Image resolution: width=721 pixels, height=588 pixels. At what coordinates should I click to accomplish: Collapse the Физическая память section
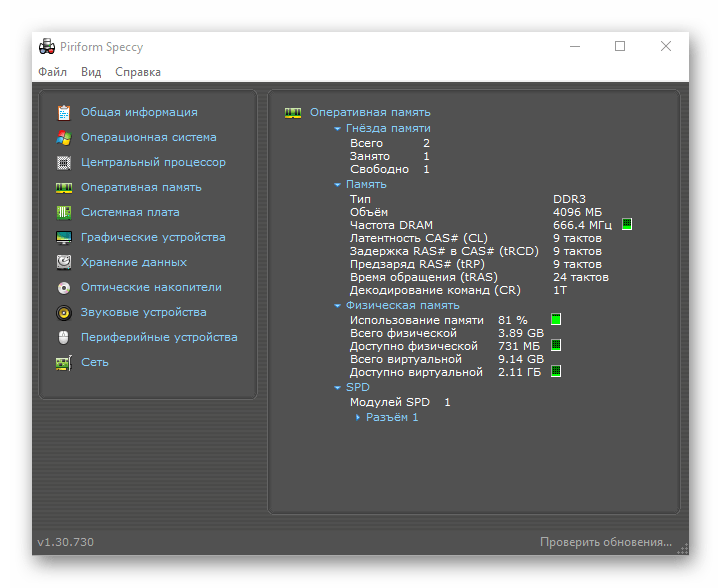click(338, 306)
